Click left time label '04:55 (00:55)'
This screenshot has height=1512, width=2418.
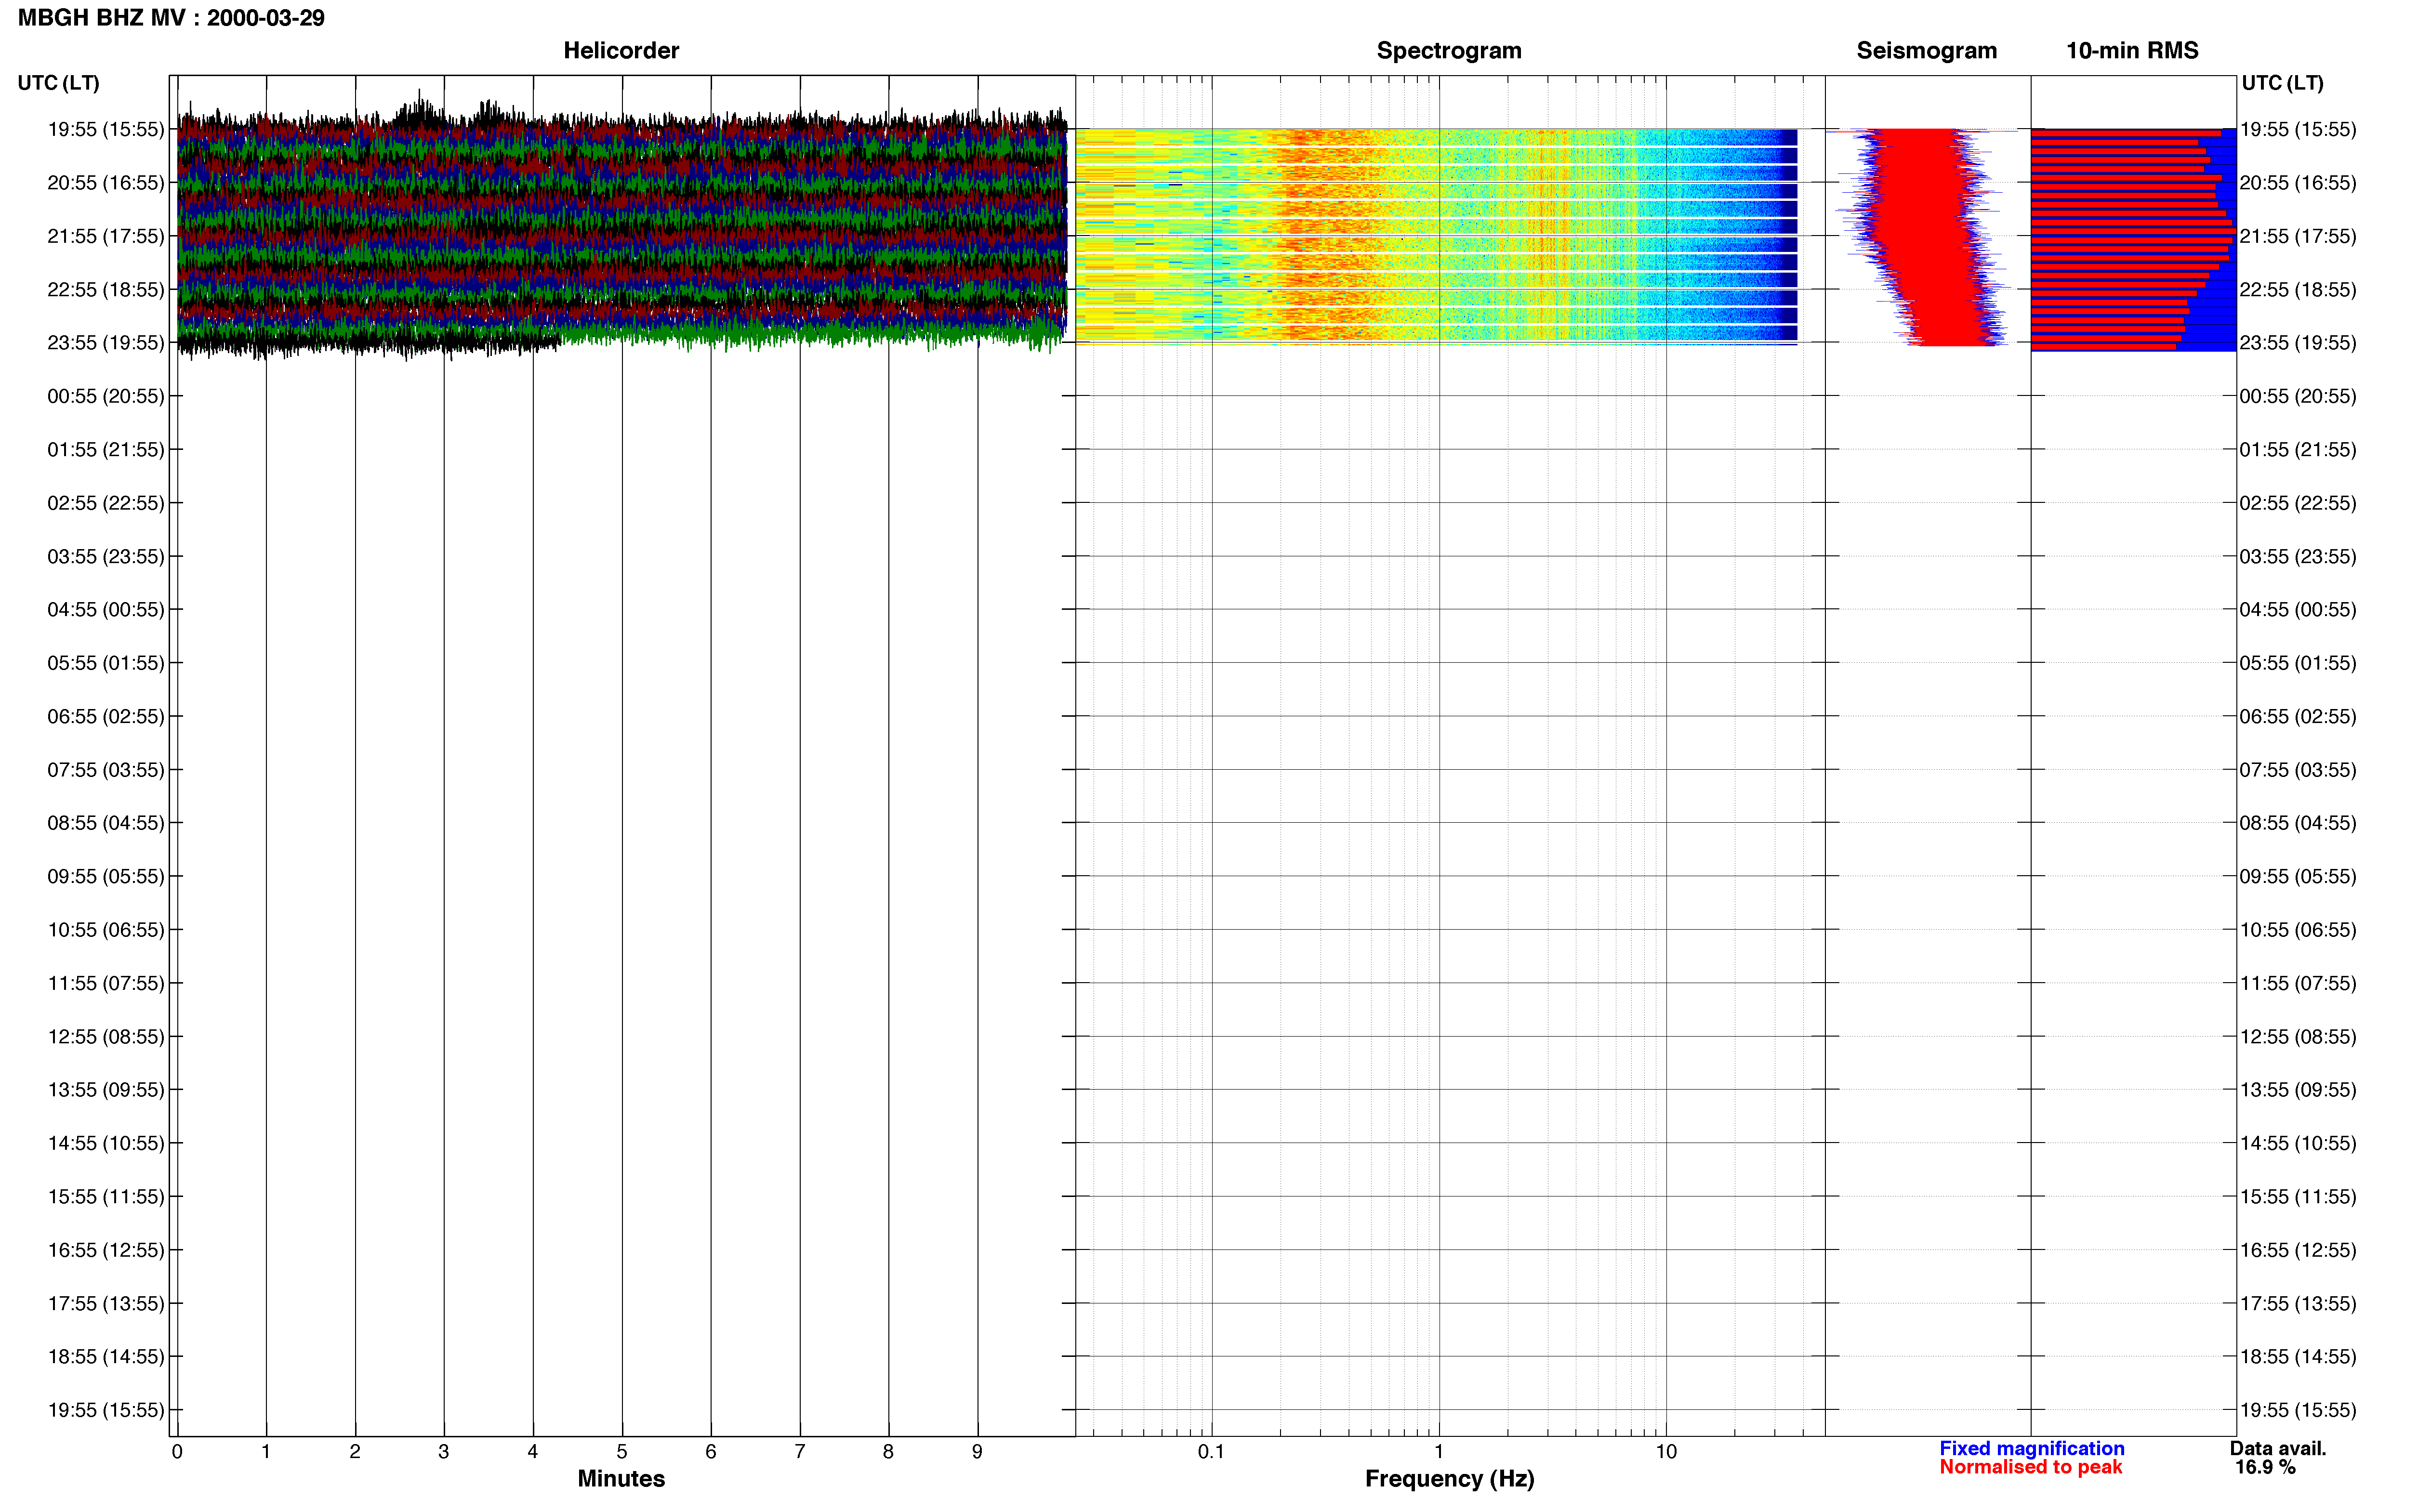(x=106, y=610)
